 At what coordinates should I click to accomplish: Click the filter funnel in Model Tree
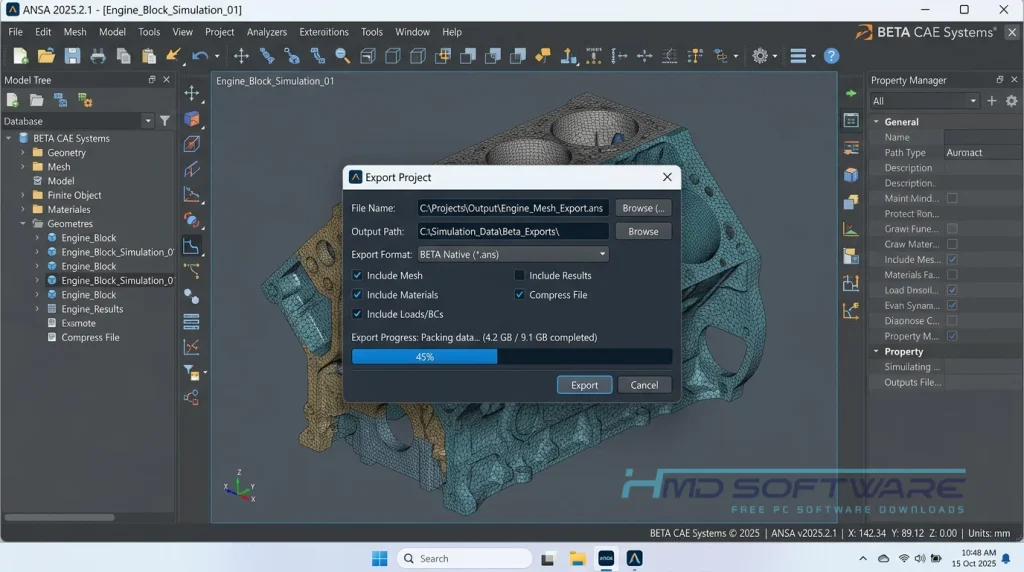(165, 121)
